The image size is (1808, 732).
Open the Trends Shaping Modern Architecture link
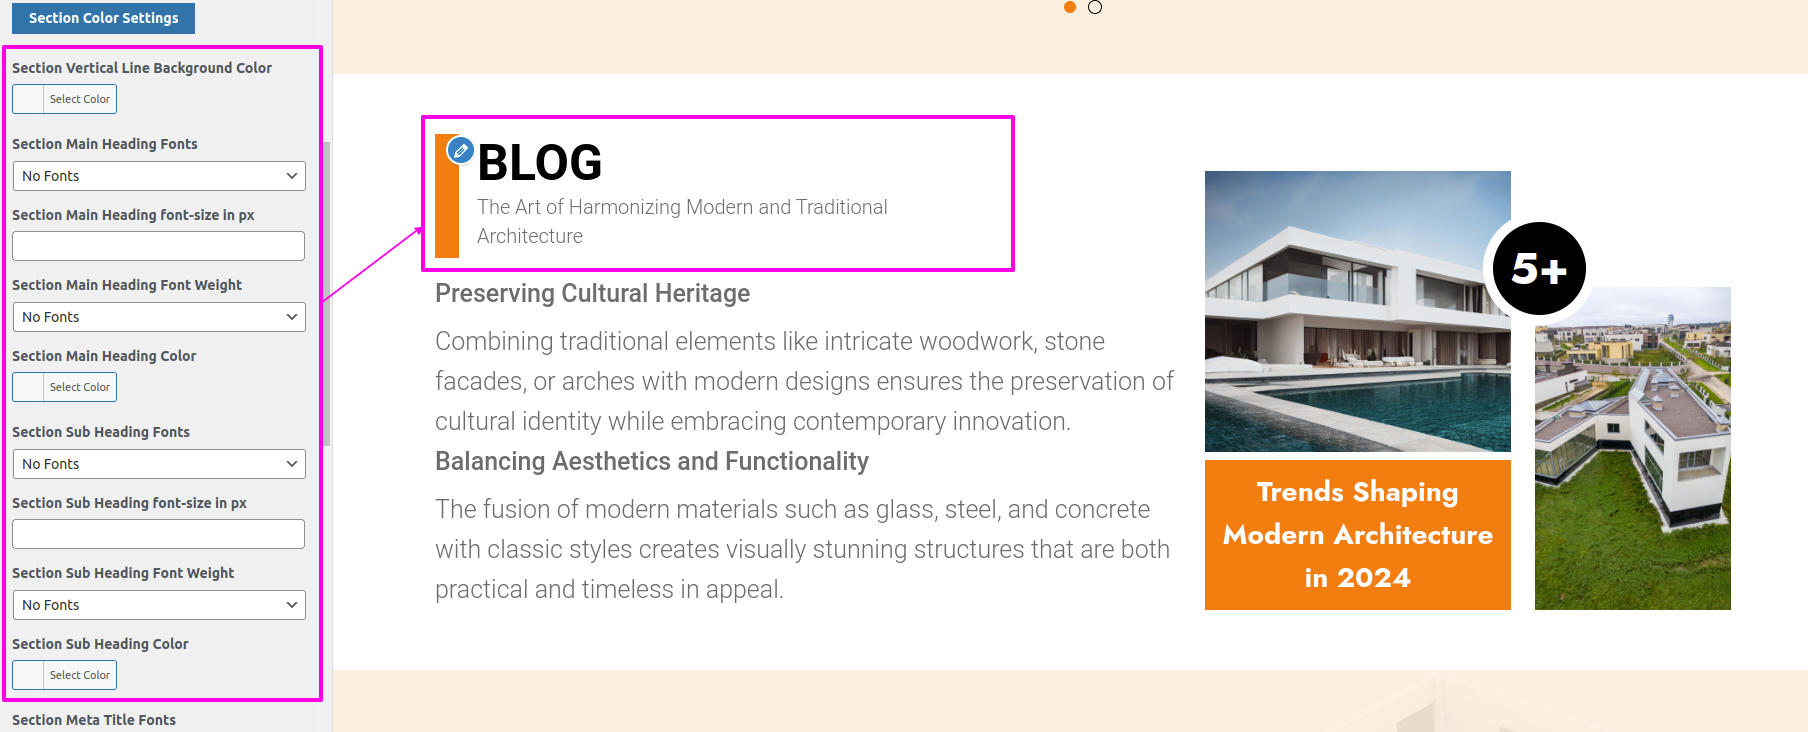1357,535
